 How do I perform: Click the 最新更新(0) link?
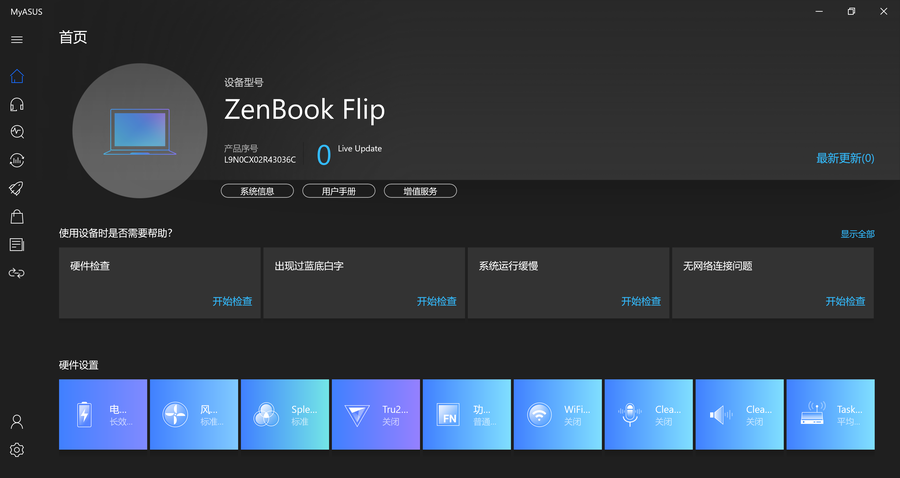click(845, 158)
